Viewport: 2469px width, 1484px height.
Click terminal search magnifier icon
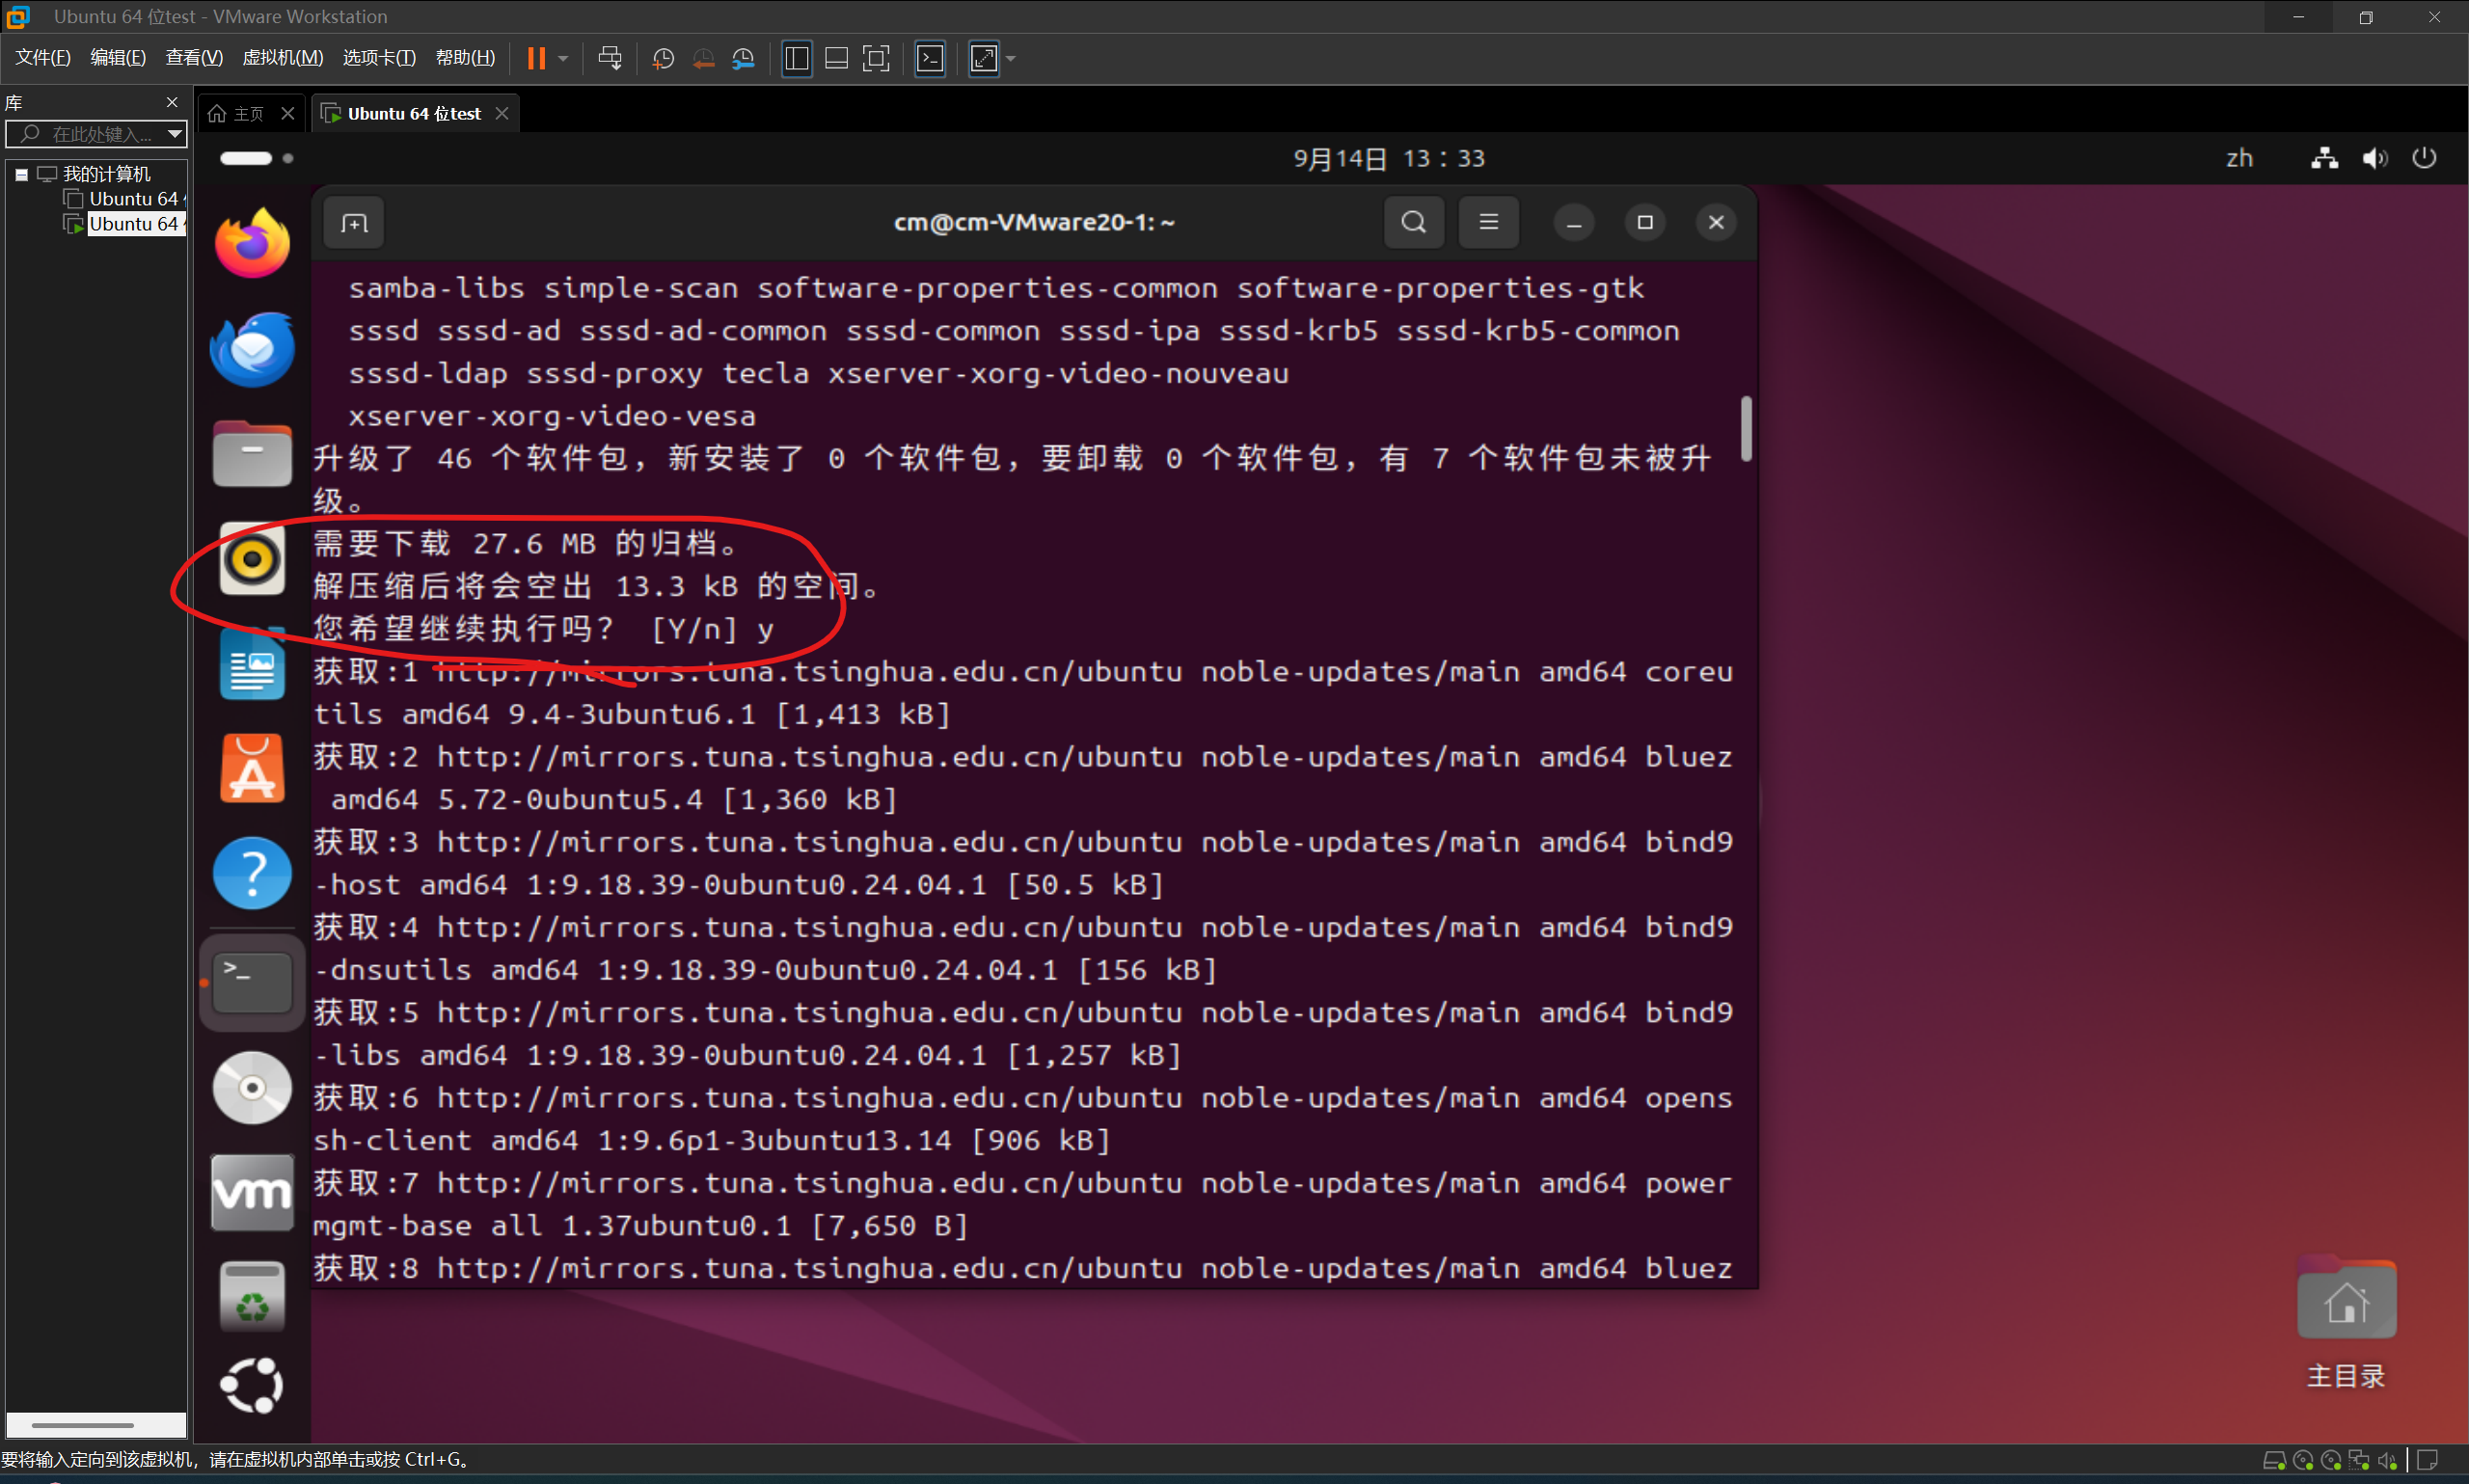tap(1413, 222)
